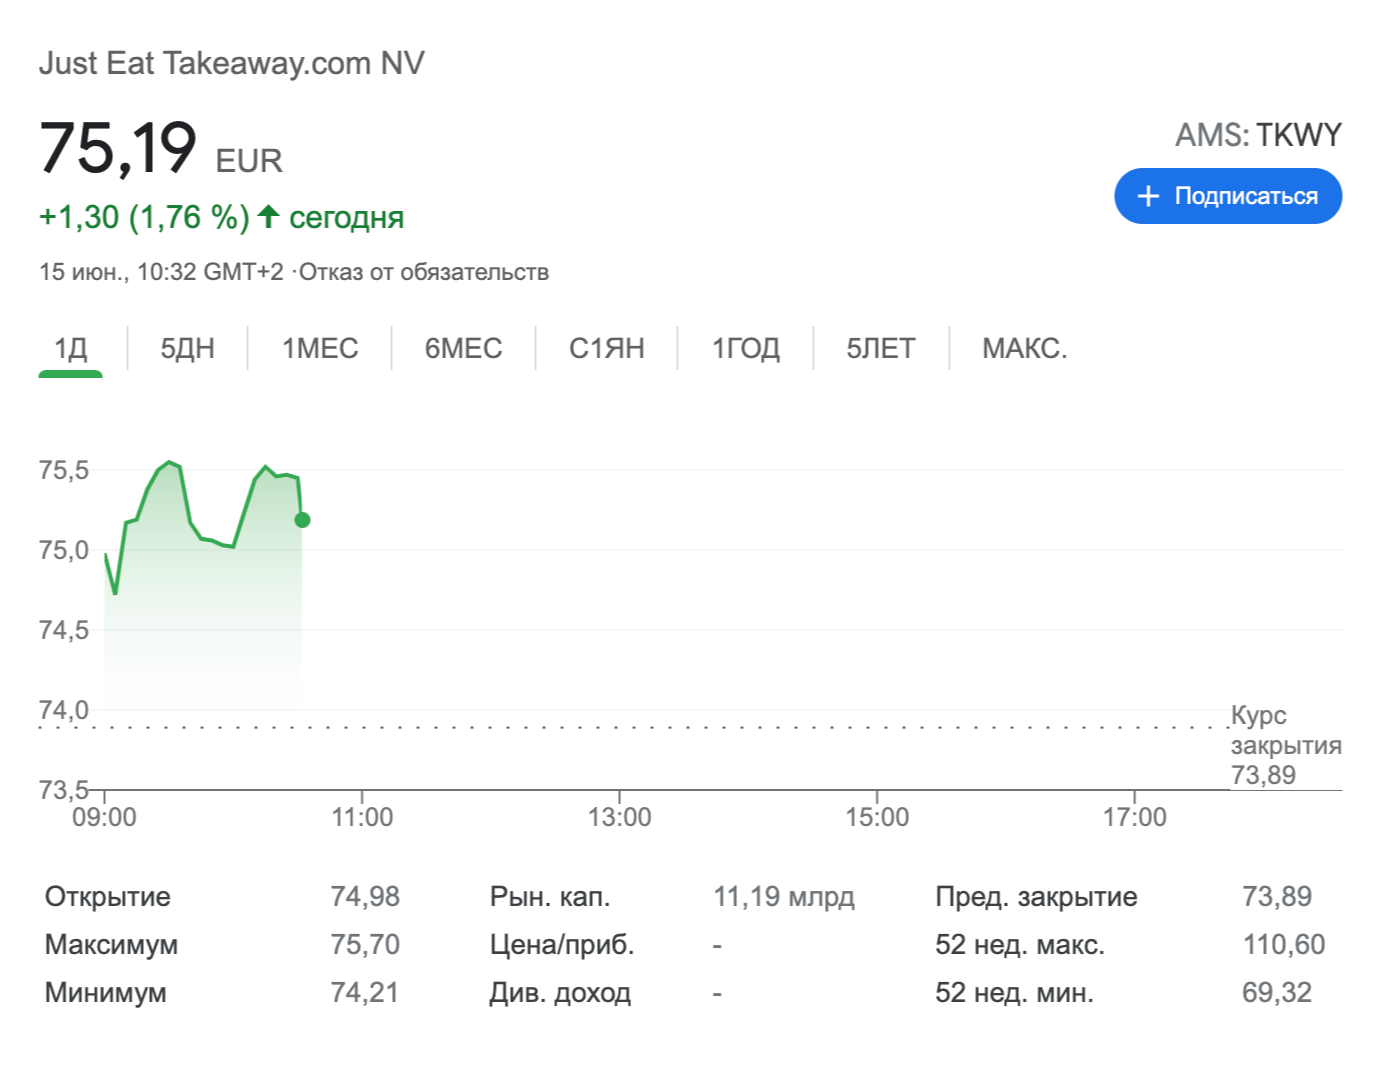Click the Минимум row label
This screenshot has width=1380, height=1072.
(106, 992)
